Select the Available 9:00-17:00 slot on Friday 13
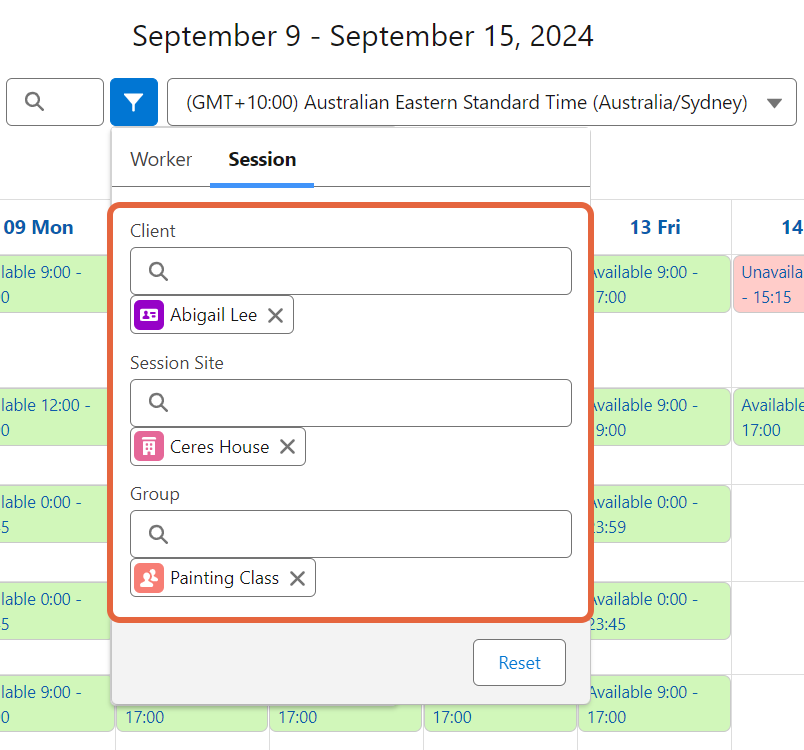Viewport: 804px width, 750px height. coord(655,284)
